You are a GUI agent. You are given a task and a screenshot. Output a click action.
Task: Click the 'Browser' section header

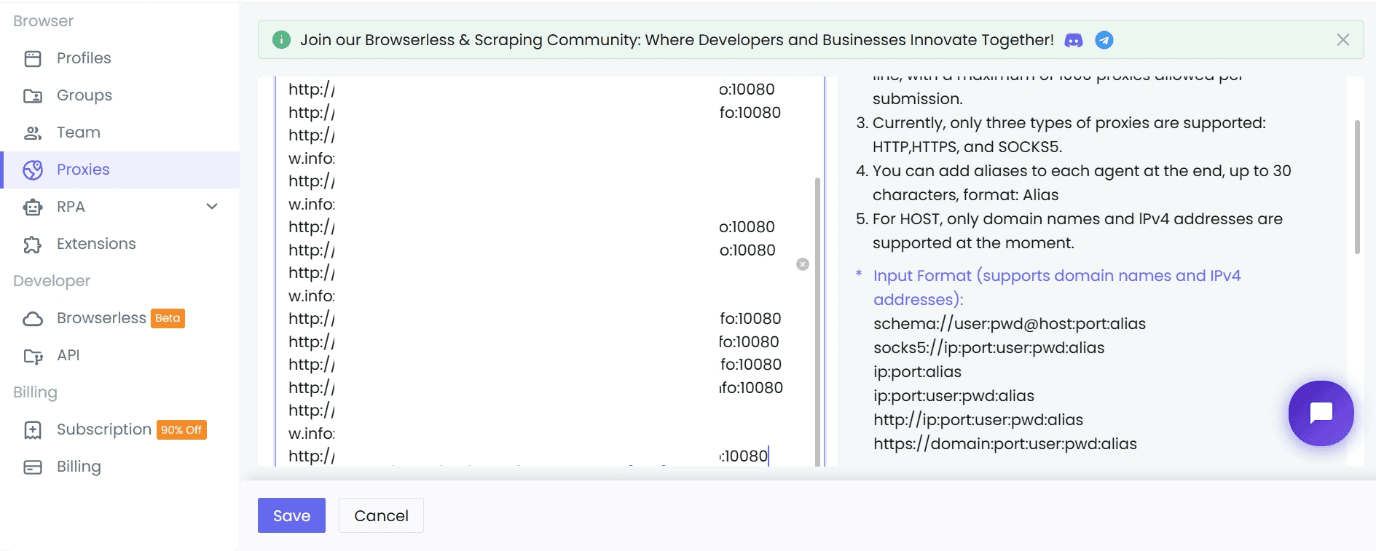coord(43,21)
